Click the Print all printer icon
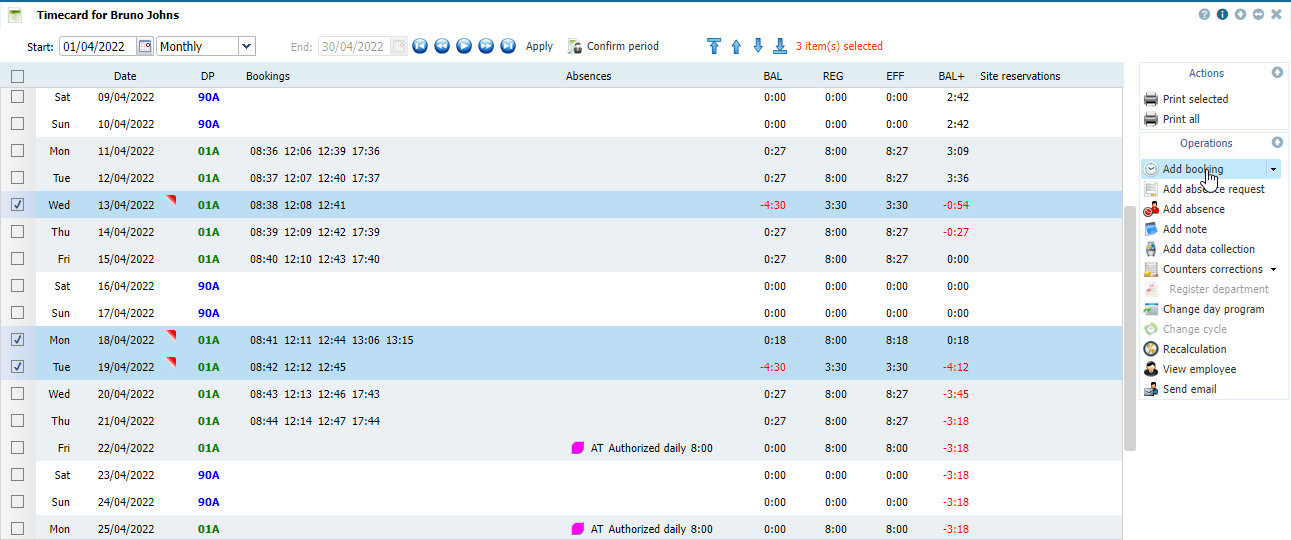The width and height of the screenshot is (1291, 540). click(1151, 119)
